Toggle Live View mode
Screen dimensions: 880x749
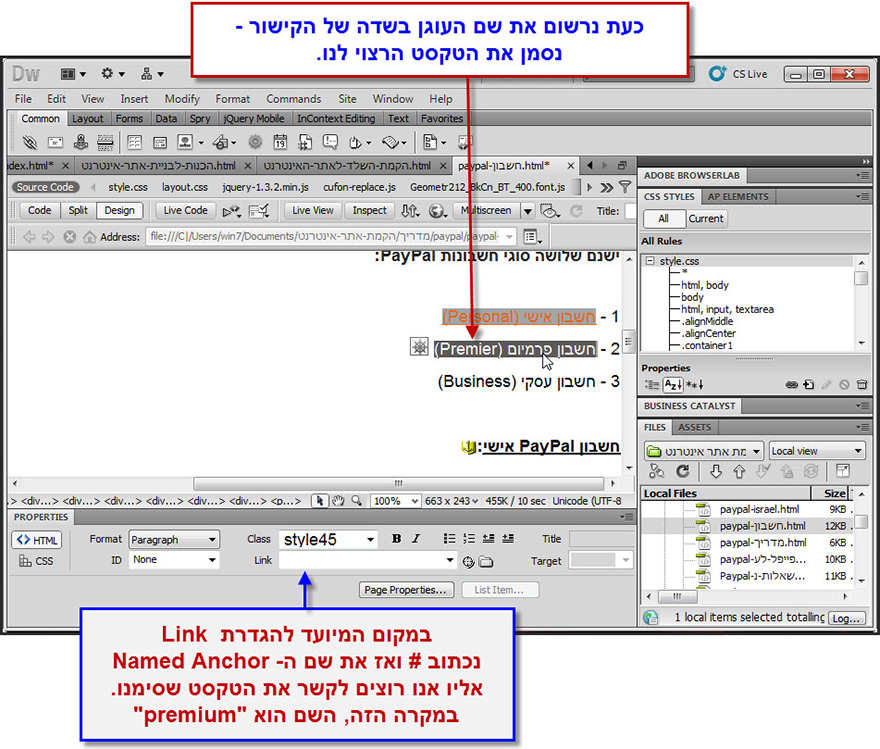313,210
